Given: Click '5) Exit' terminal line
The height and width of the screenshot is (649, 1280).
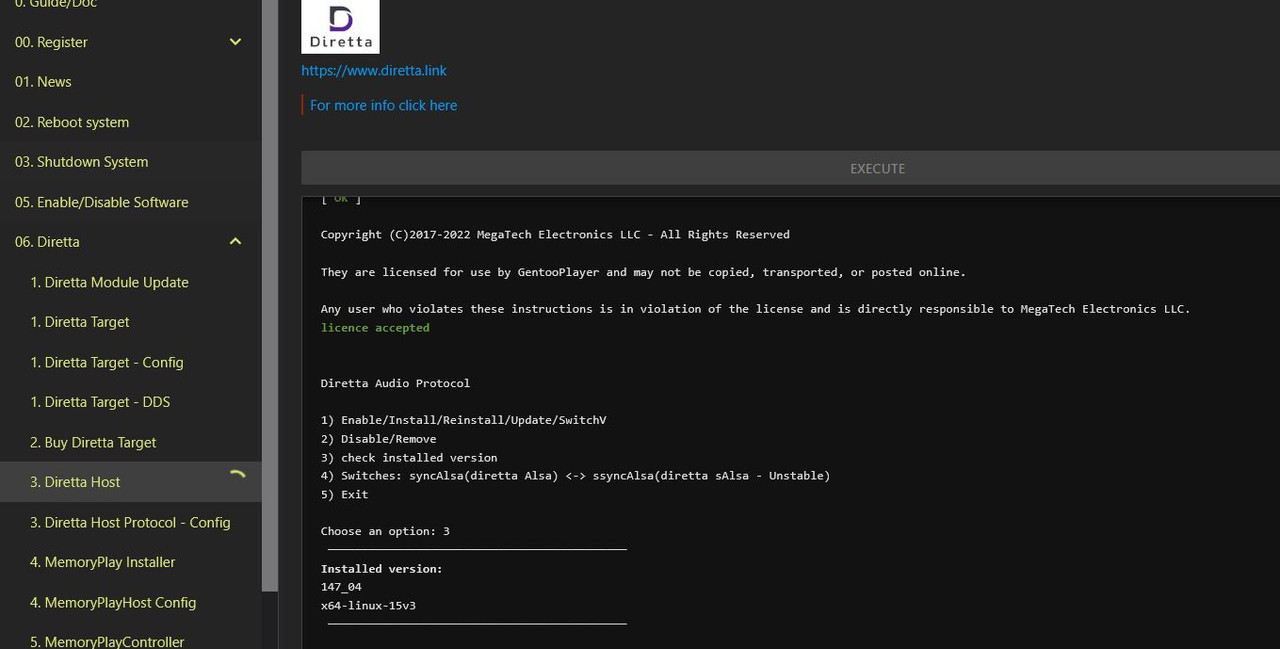Looking at the screenshot, I should point(345,495).
